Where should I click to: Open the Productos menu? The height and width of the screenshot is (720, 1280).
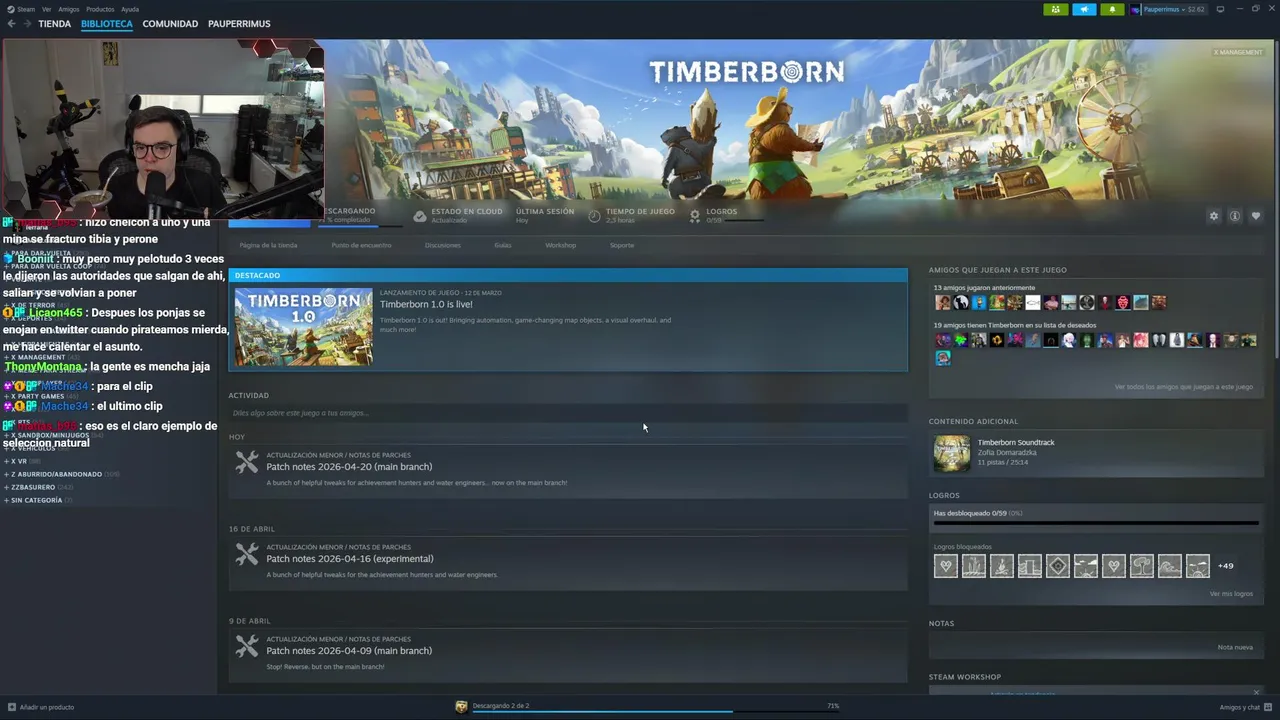pyautogui.click(x=100, y=9)
